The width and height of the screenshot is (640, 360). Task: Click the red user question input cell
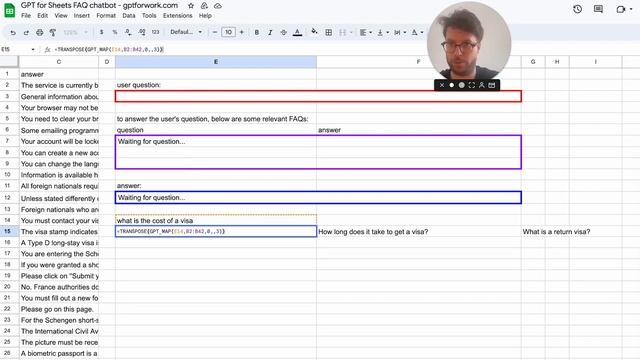[318, 96]
